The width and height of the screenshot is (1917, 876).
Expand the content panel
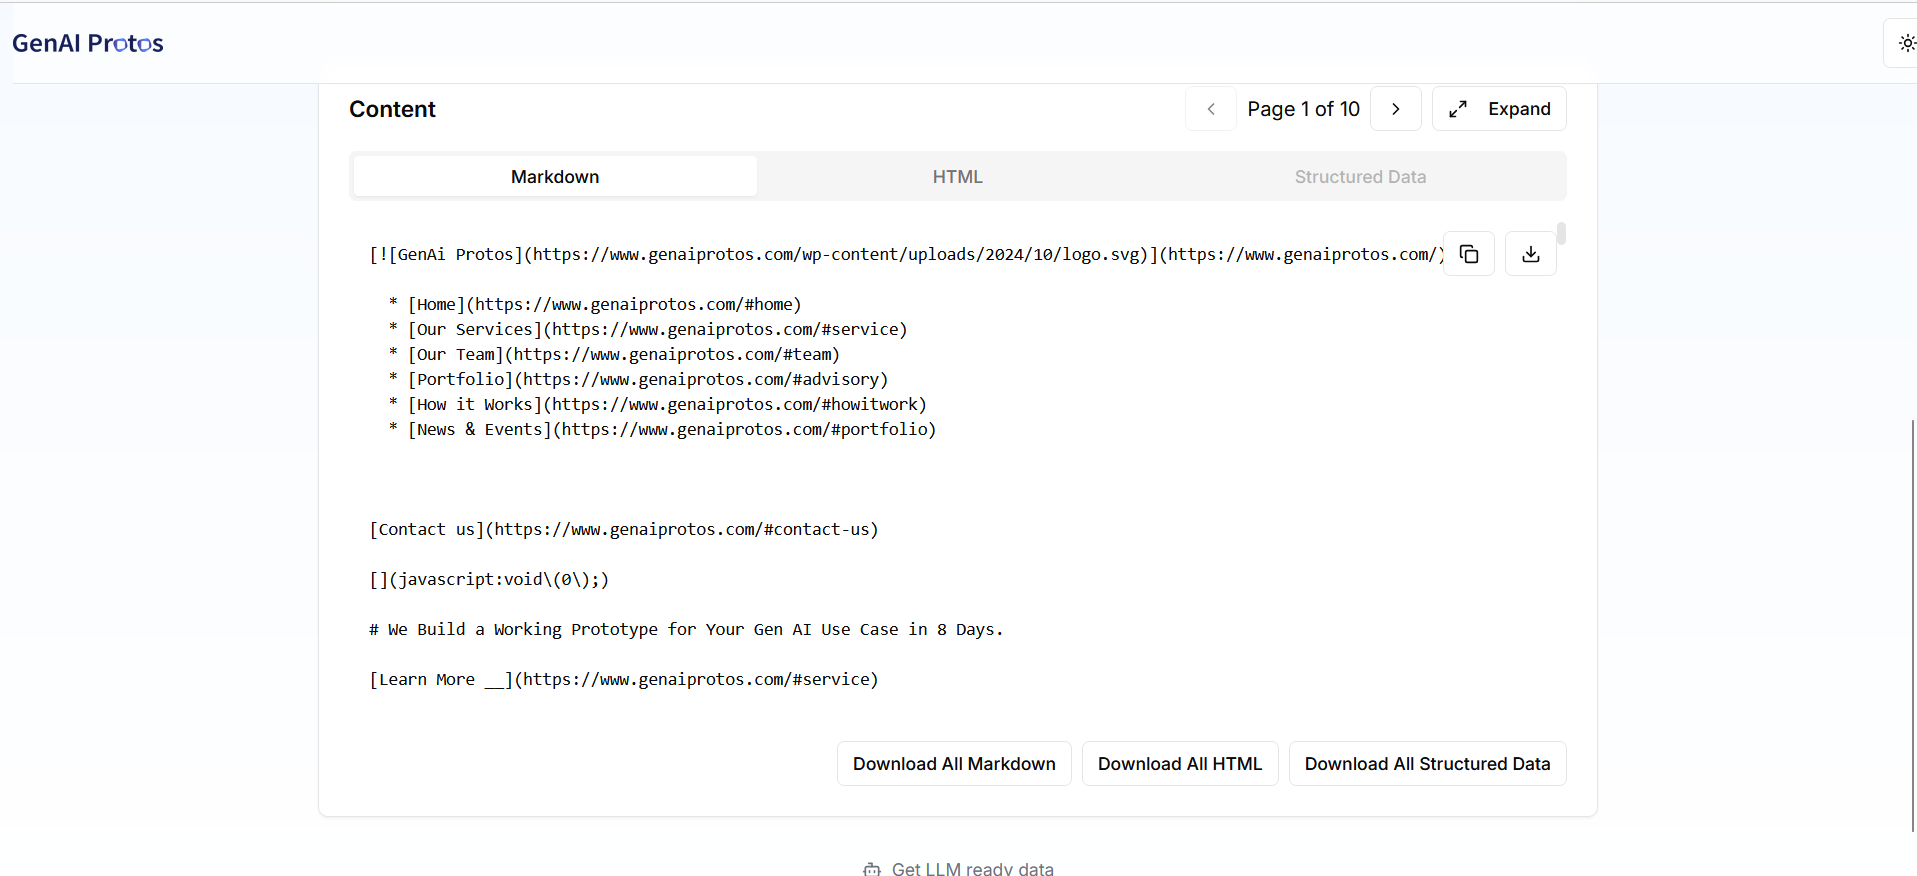[1499, 109]
